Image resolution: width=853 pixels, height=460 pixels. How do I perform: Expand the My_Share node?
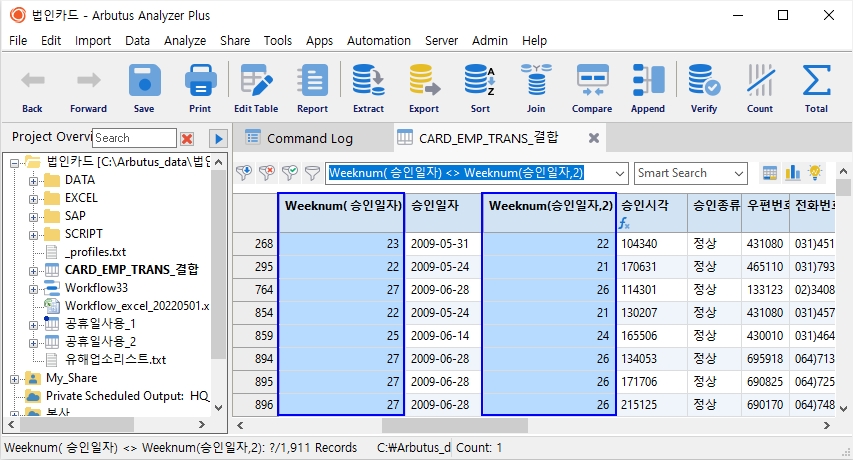[15, 378]
